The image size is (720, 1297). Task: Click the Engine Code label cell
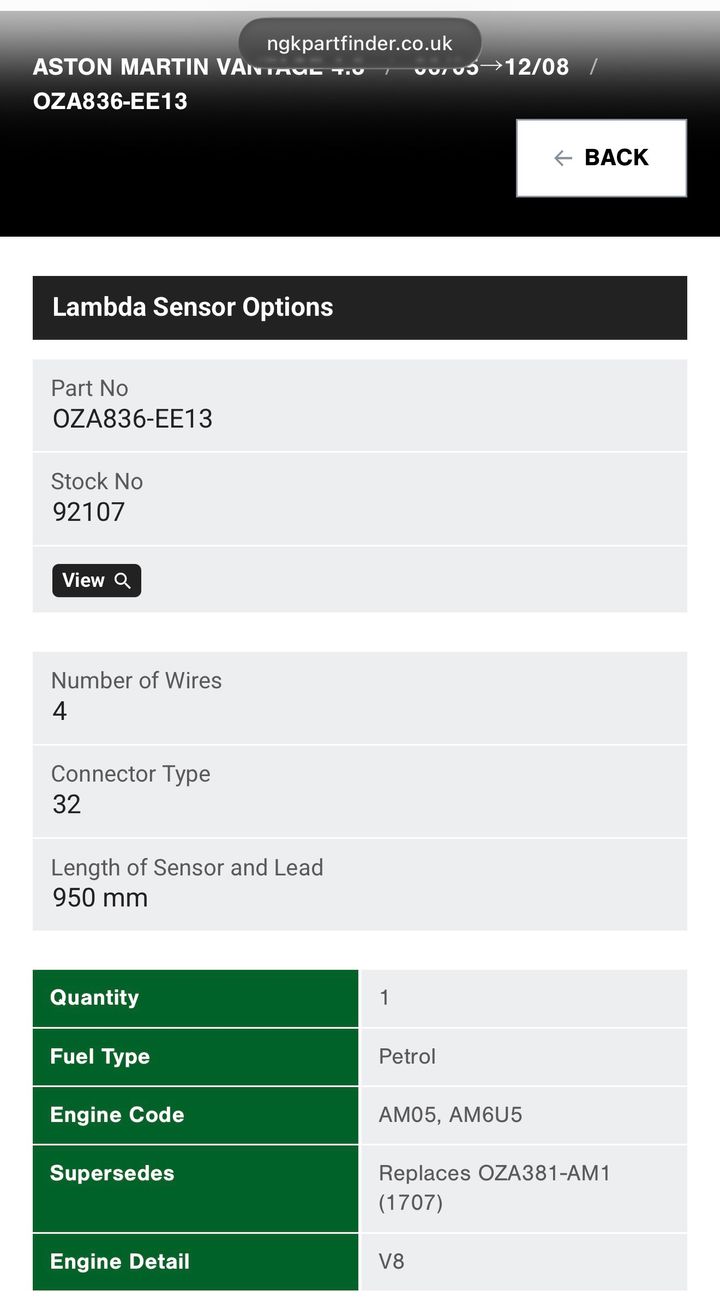point(195,1115)
